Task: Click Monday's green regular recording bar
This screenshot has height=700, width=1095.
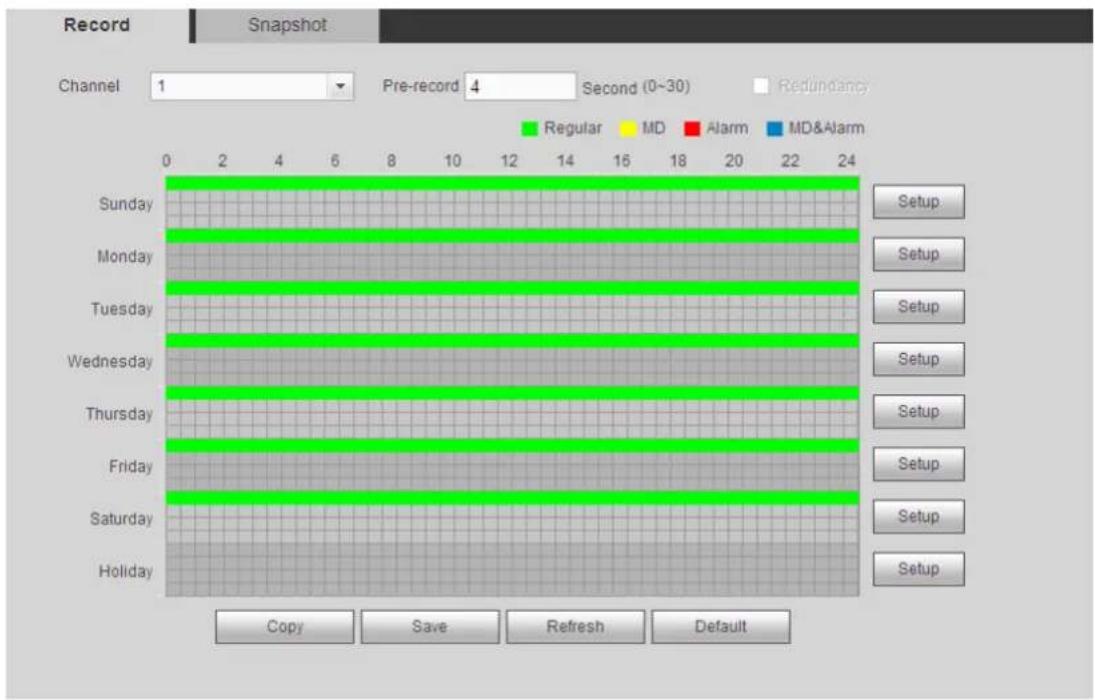Action: coord(513,235)
